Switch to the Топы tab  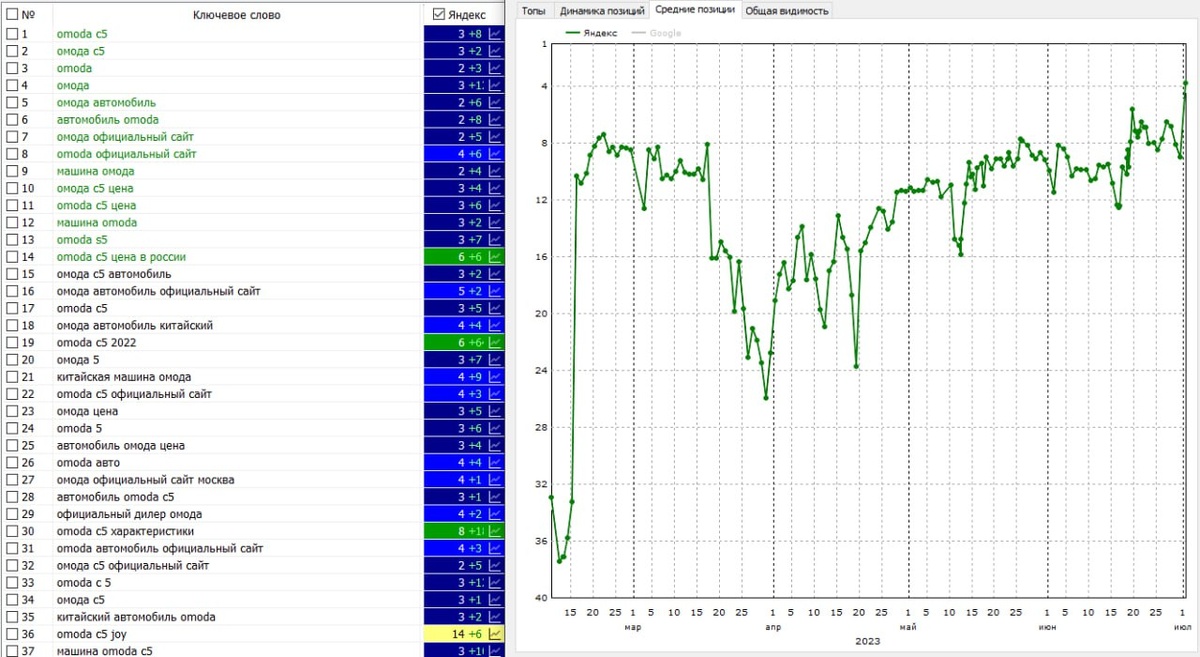(x=534, y=10)
